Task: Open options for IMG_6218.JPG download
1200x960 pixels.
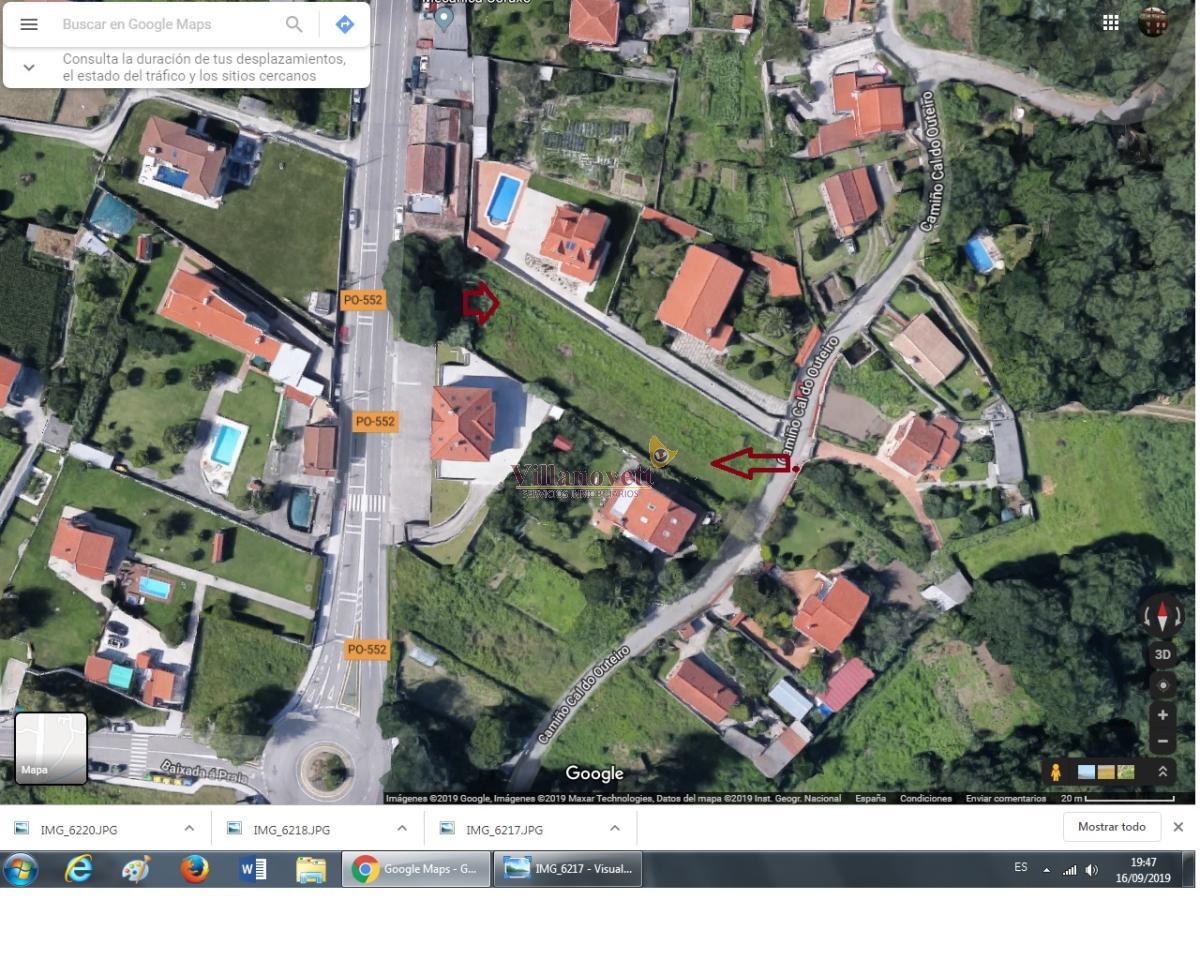Action: pos(402,828)
